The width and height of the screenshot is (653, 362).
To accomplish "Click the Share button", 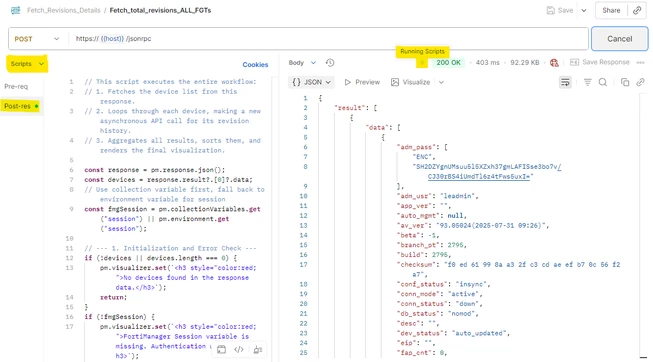I will 611,10.
